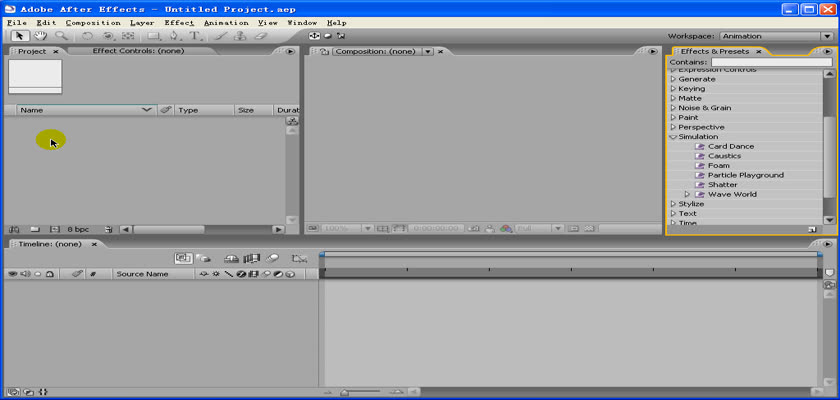840x400 pixels.
Task: Select the Rotation tool
Action: click(x=87, y=36)
